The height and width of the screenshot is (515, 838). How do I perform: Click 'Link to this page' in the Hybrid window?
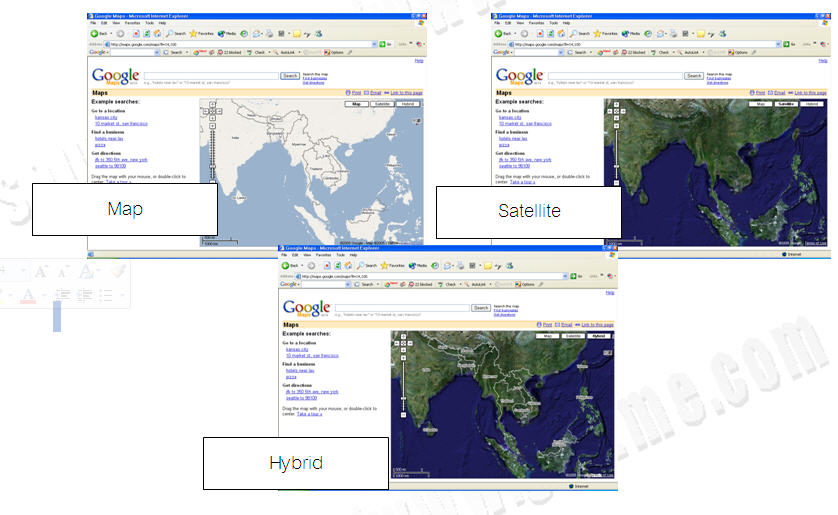598,324
